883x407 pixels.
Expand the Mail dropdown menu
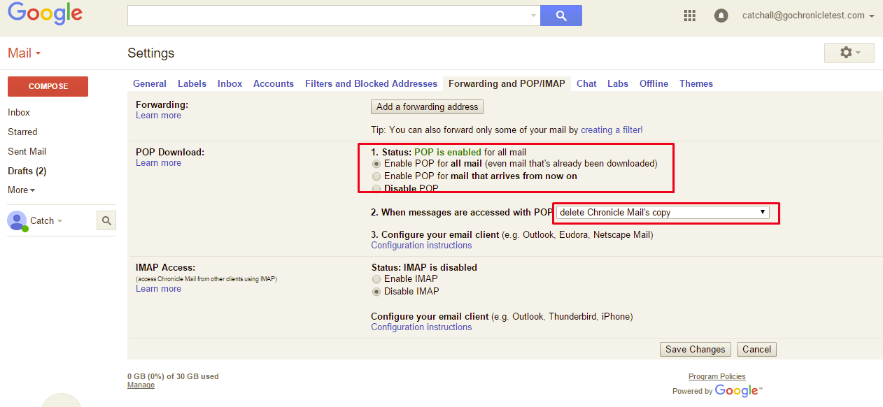pos(24,53)
